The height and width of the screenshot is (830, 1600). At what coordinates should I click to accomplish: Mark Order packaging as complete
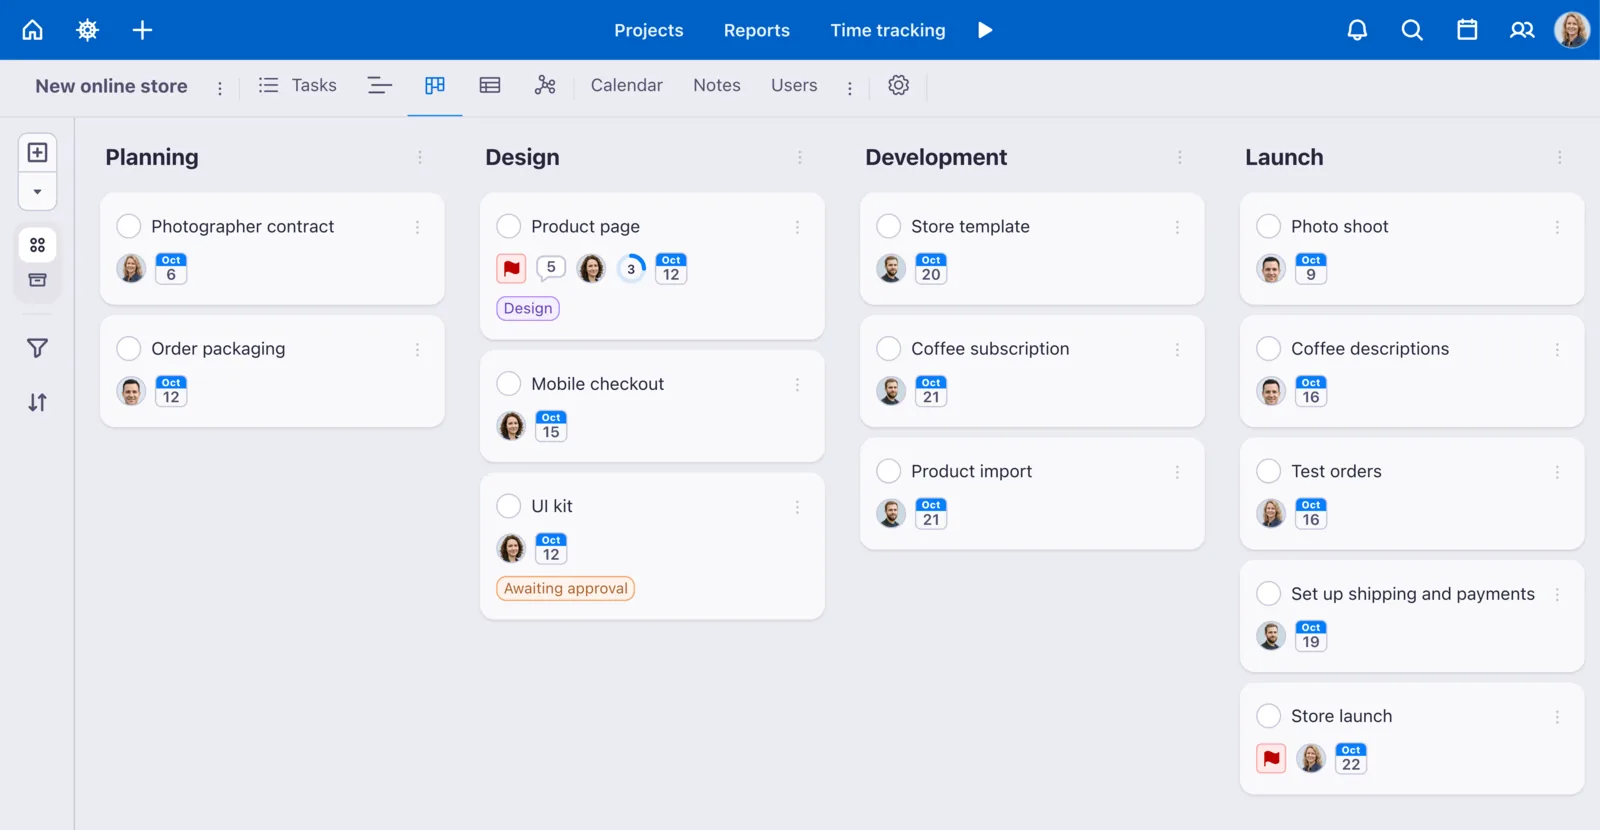(x=129, y=348)
